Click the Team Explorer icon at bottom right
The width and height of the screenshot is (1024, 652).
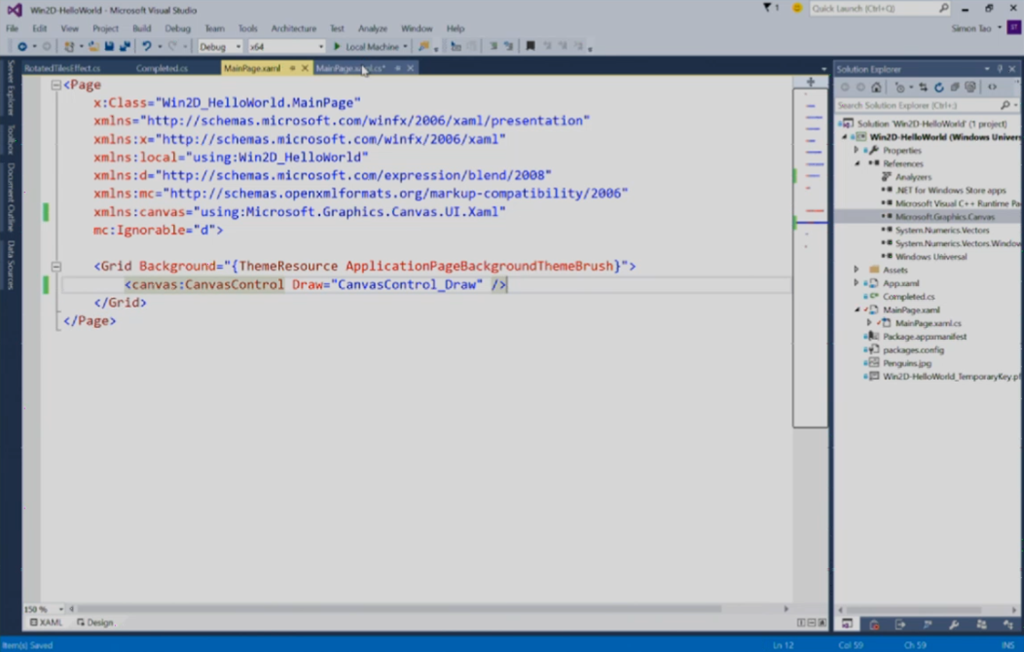982,625
